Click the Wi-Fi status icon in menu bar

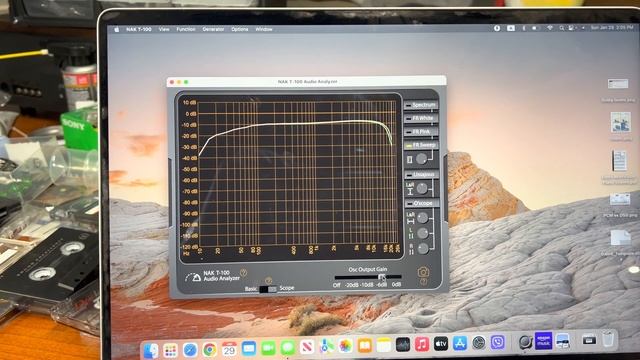(x=550, y=28)
